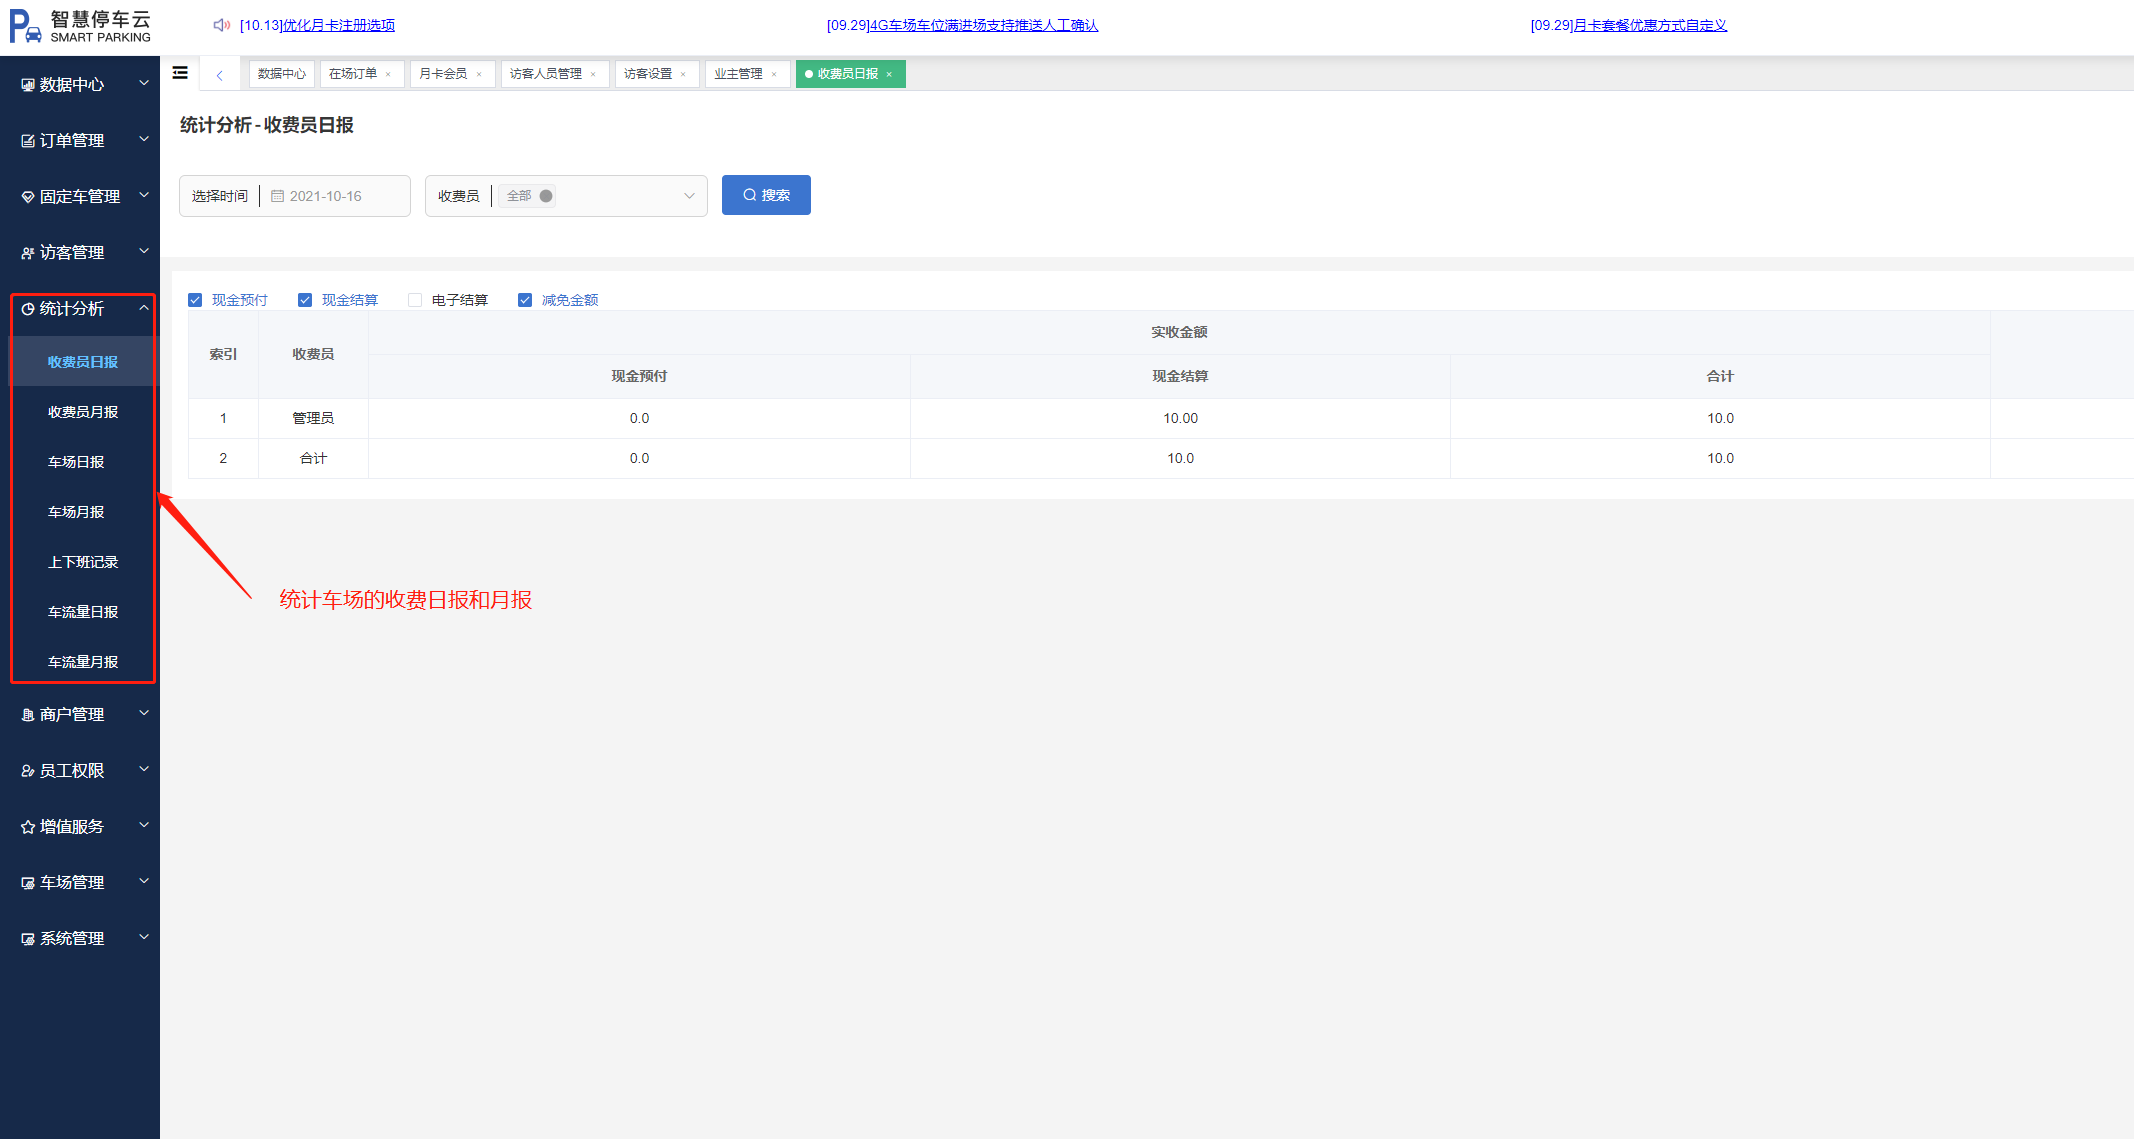Expand the 增值服务 menu chevron
Image resolution: width=2134 pixels, height=1139 pixels.
coord(144,825)
